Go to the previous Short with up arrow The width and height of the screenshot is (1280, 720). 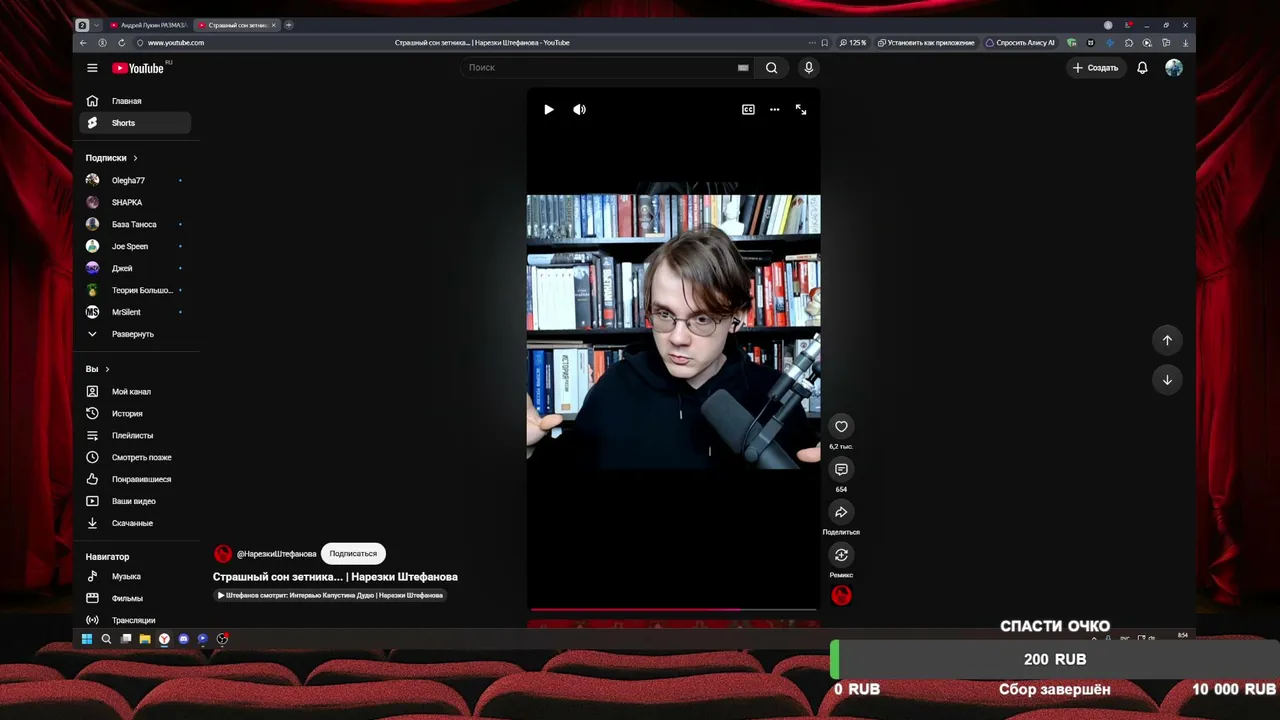[1167, 341]
